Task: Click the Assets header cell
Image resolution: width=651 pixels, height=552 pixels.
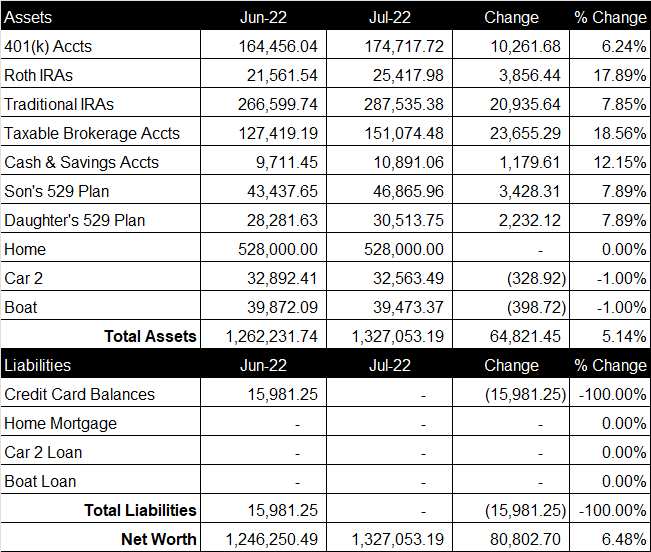Action: 100,16
